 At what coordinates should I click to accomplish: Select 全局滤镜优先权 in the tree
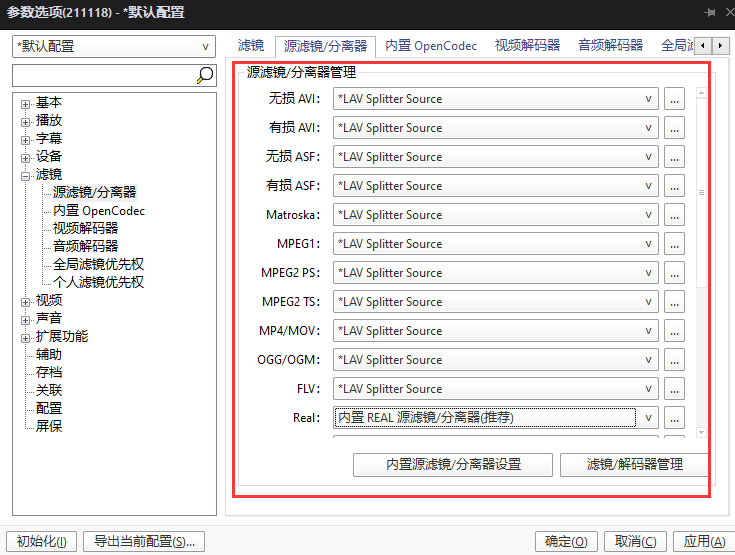98,264
